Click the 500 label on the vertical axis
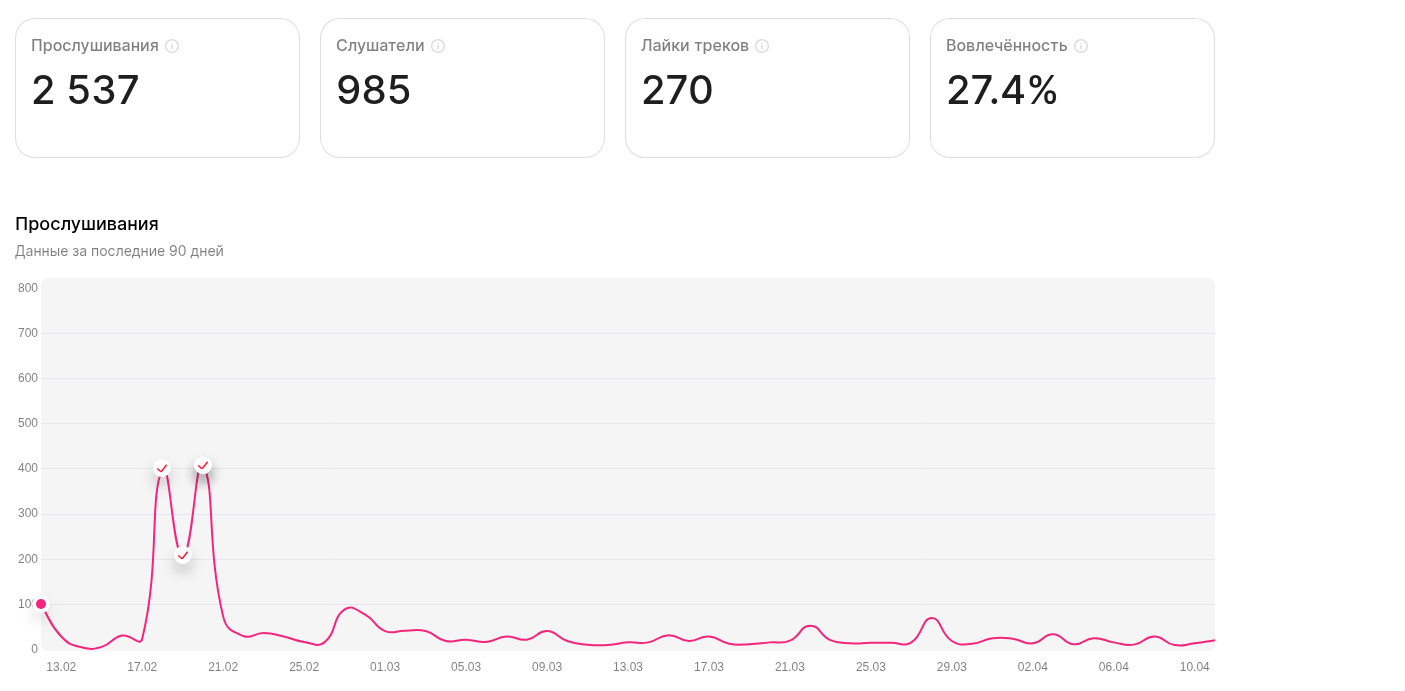 click(x=28, y=423)
